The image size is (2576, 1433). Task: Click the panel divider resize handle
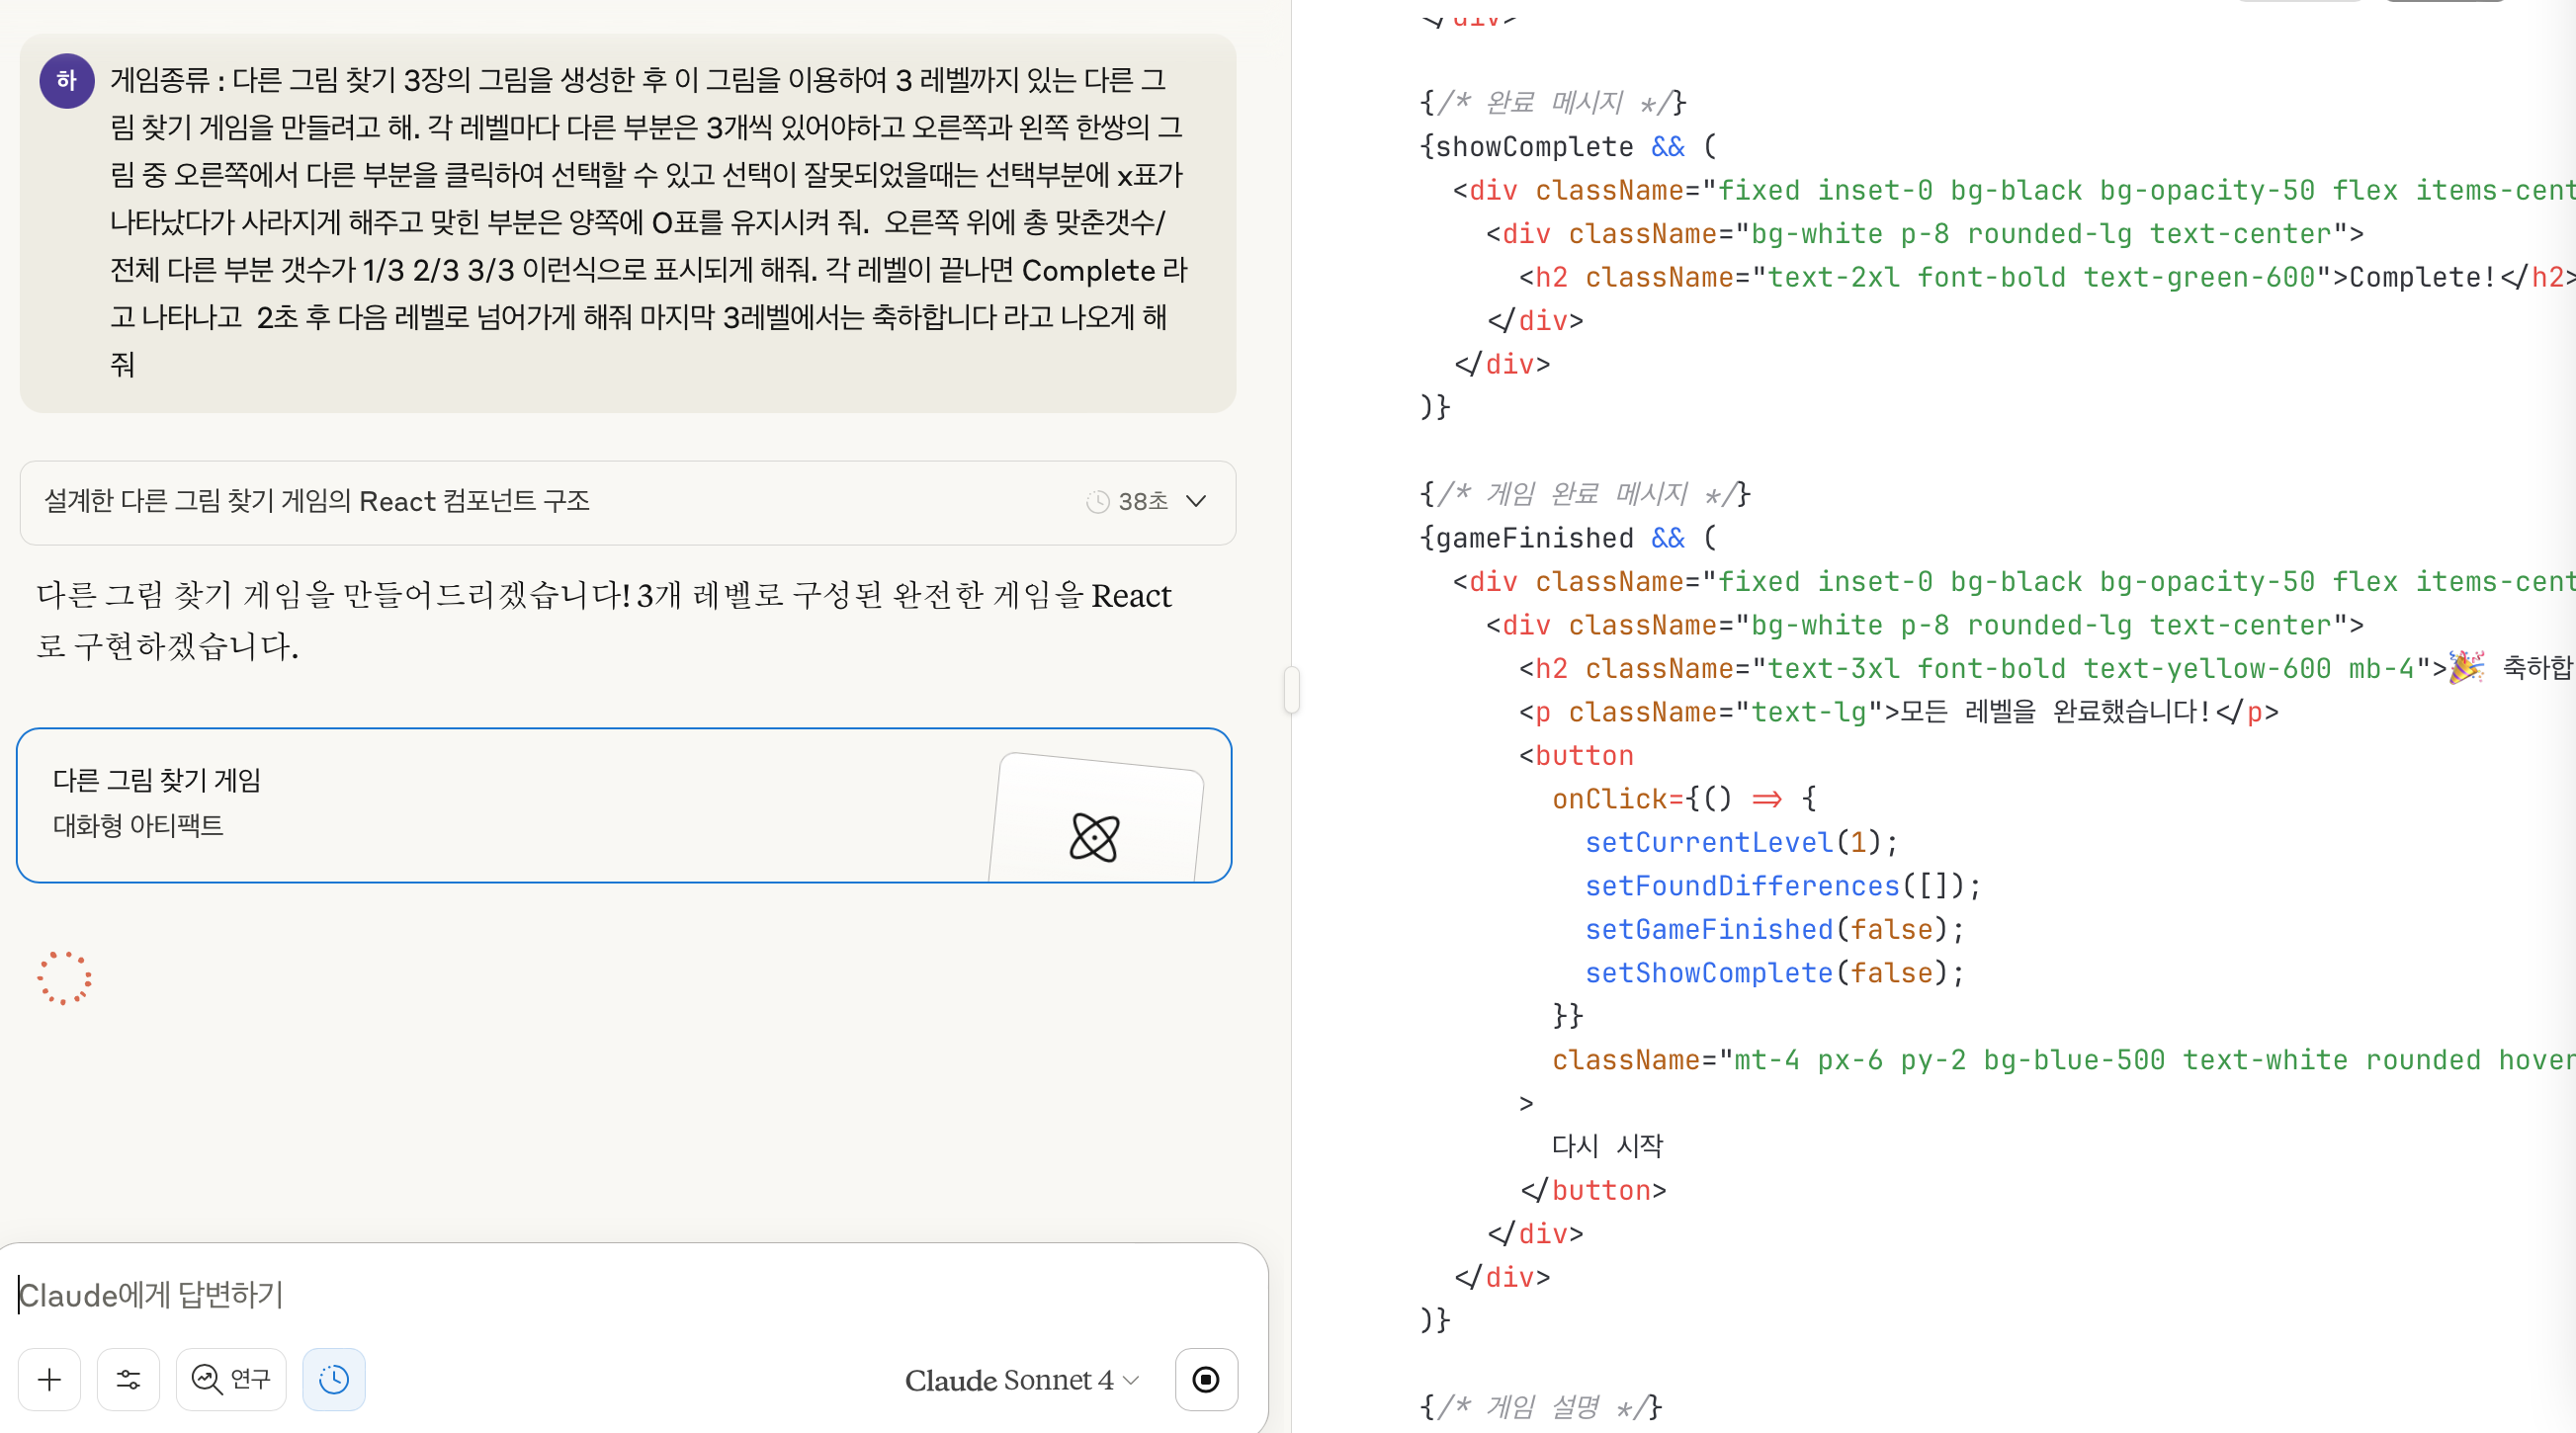[x=1292, y=690]
